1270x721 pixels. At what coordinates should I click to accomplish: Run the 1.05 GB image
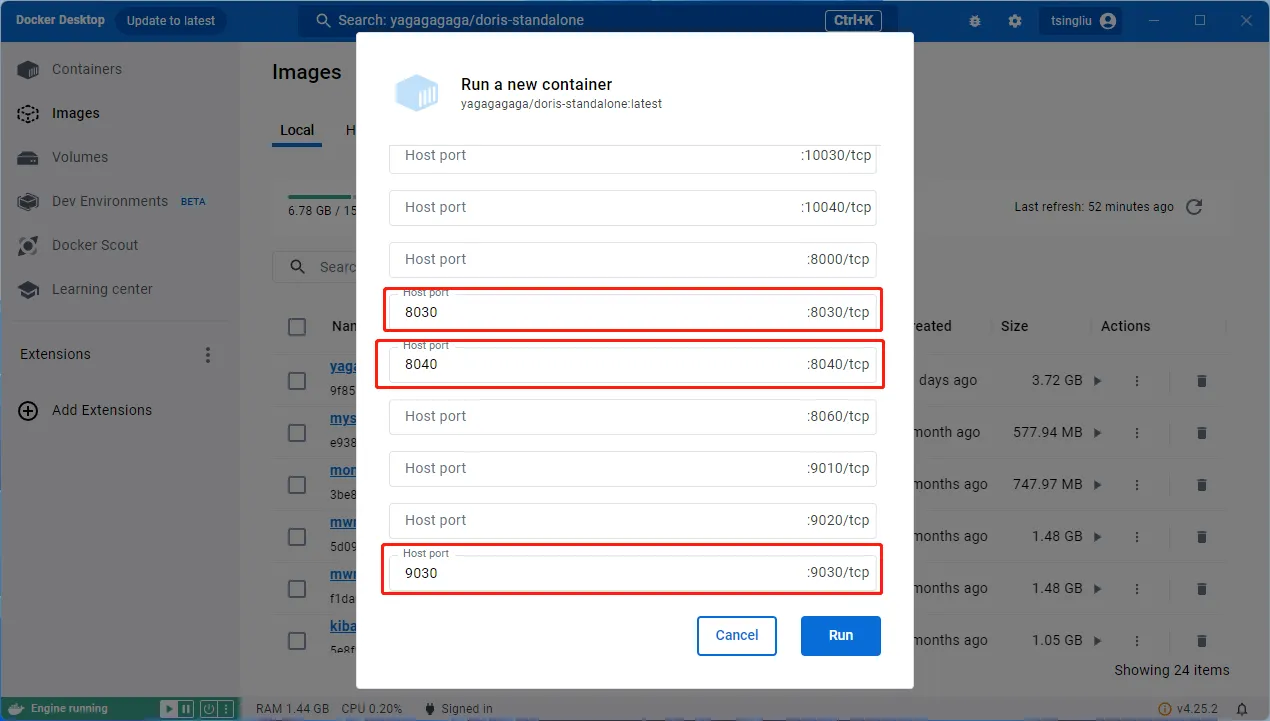point(1098,641)
